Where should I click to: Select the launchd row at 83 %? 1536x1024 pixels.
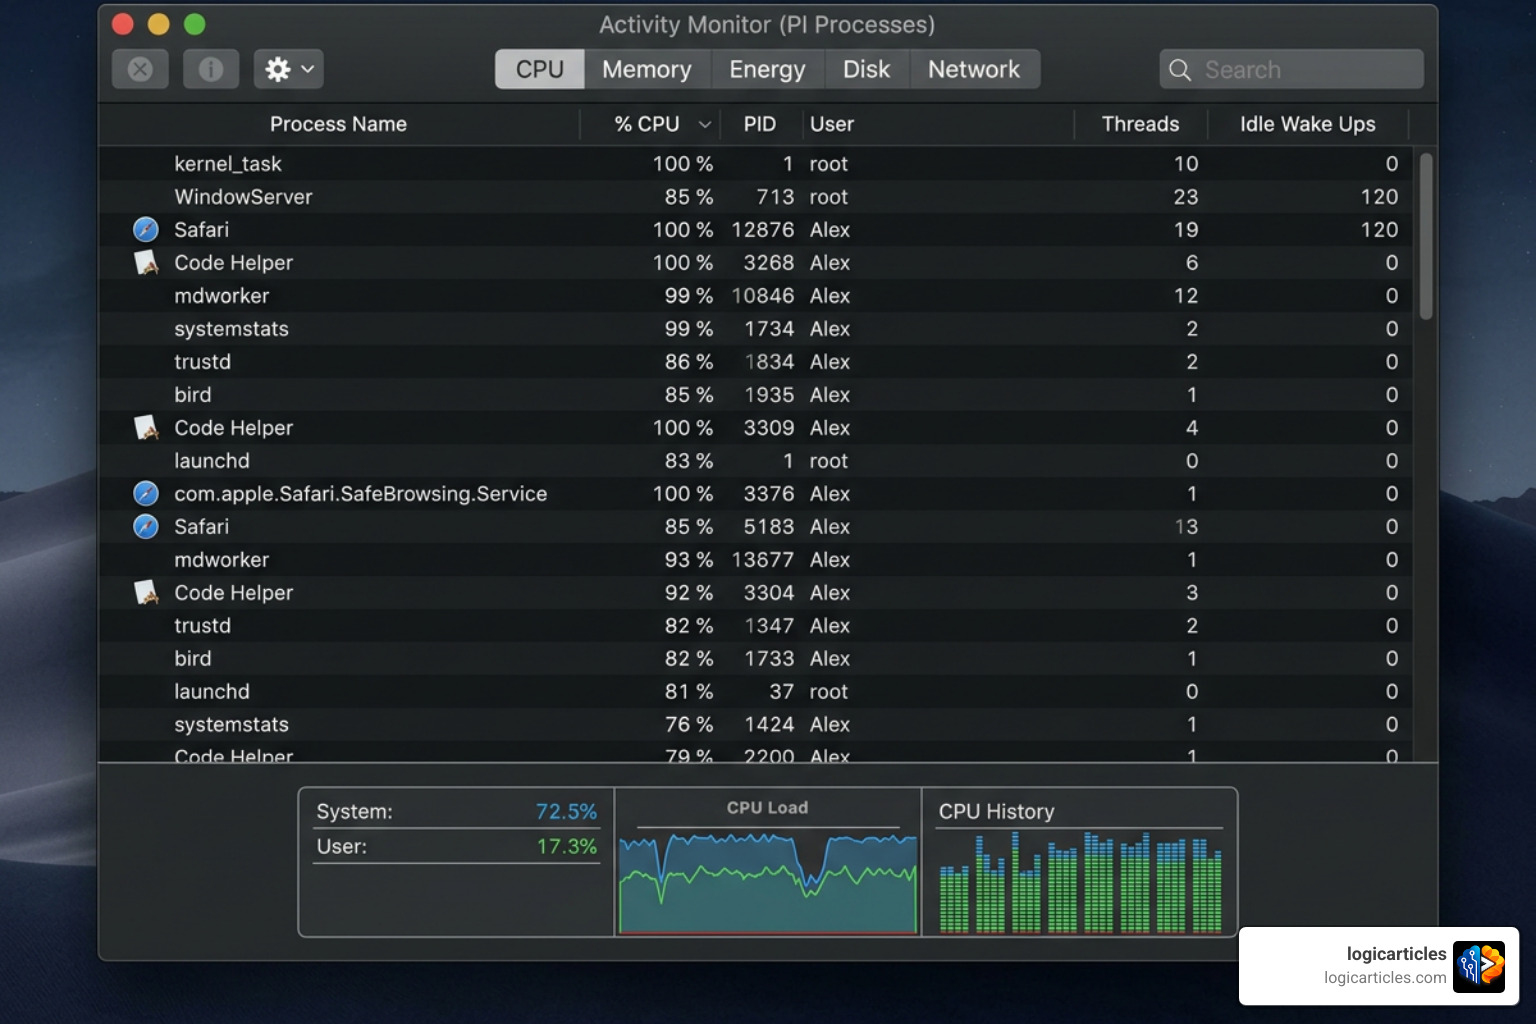tap(756, 461)
